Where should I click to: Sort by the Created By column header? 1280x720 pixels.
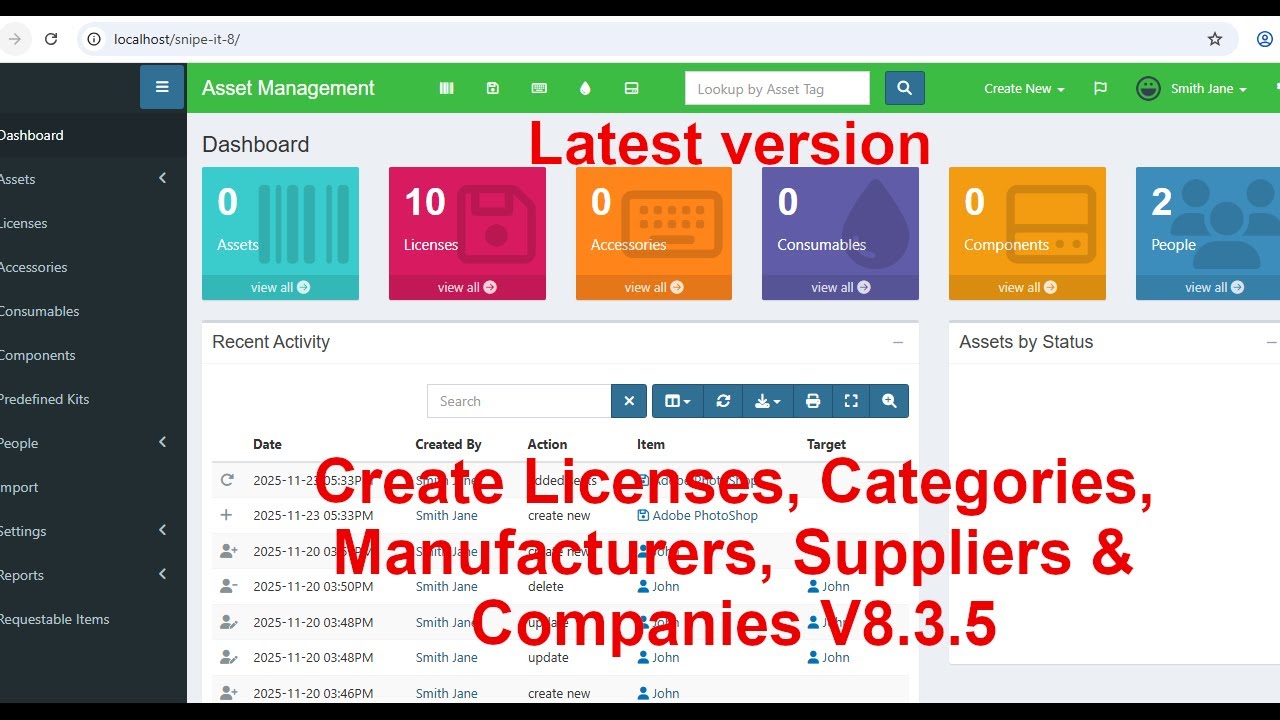448,444
